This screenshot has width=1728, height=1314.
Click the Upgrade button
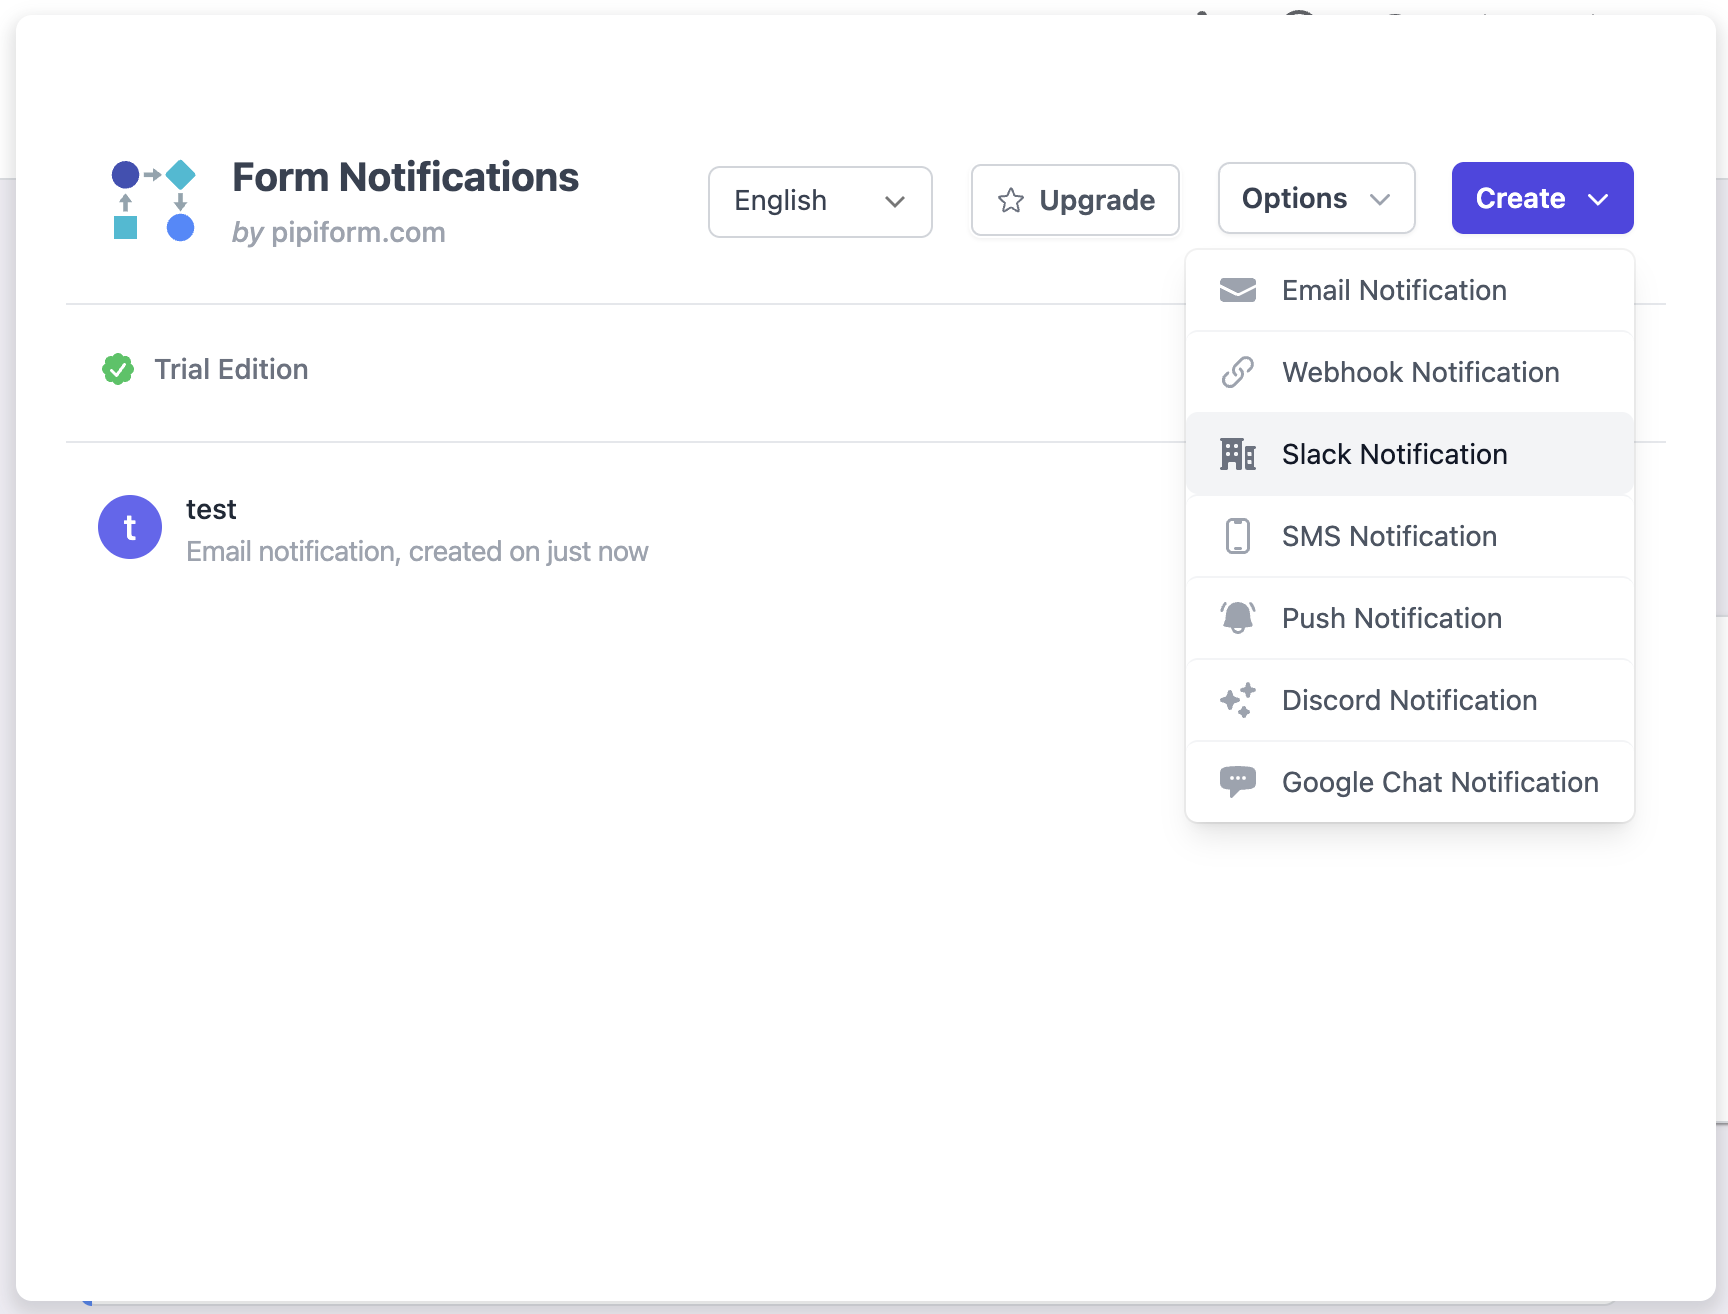click(x=1075, y=200)
